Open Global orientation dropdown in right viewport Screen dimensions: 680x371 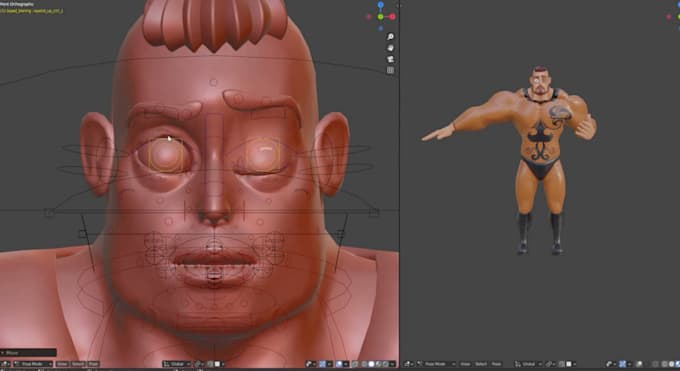tap(528, 364)
